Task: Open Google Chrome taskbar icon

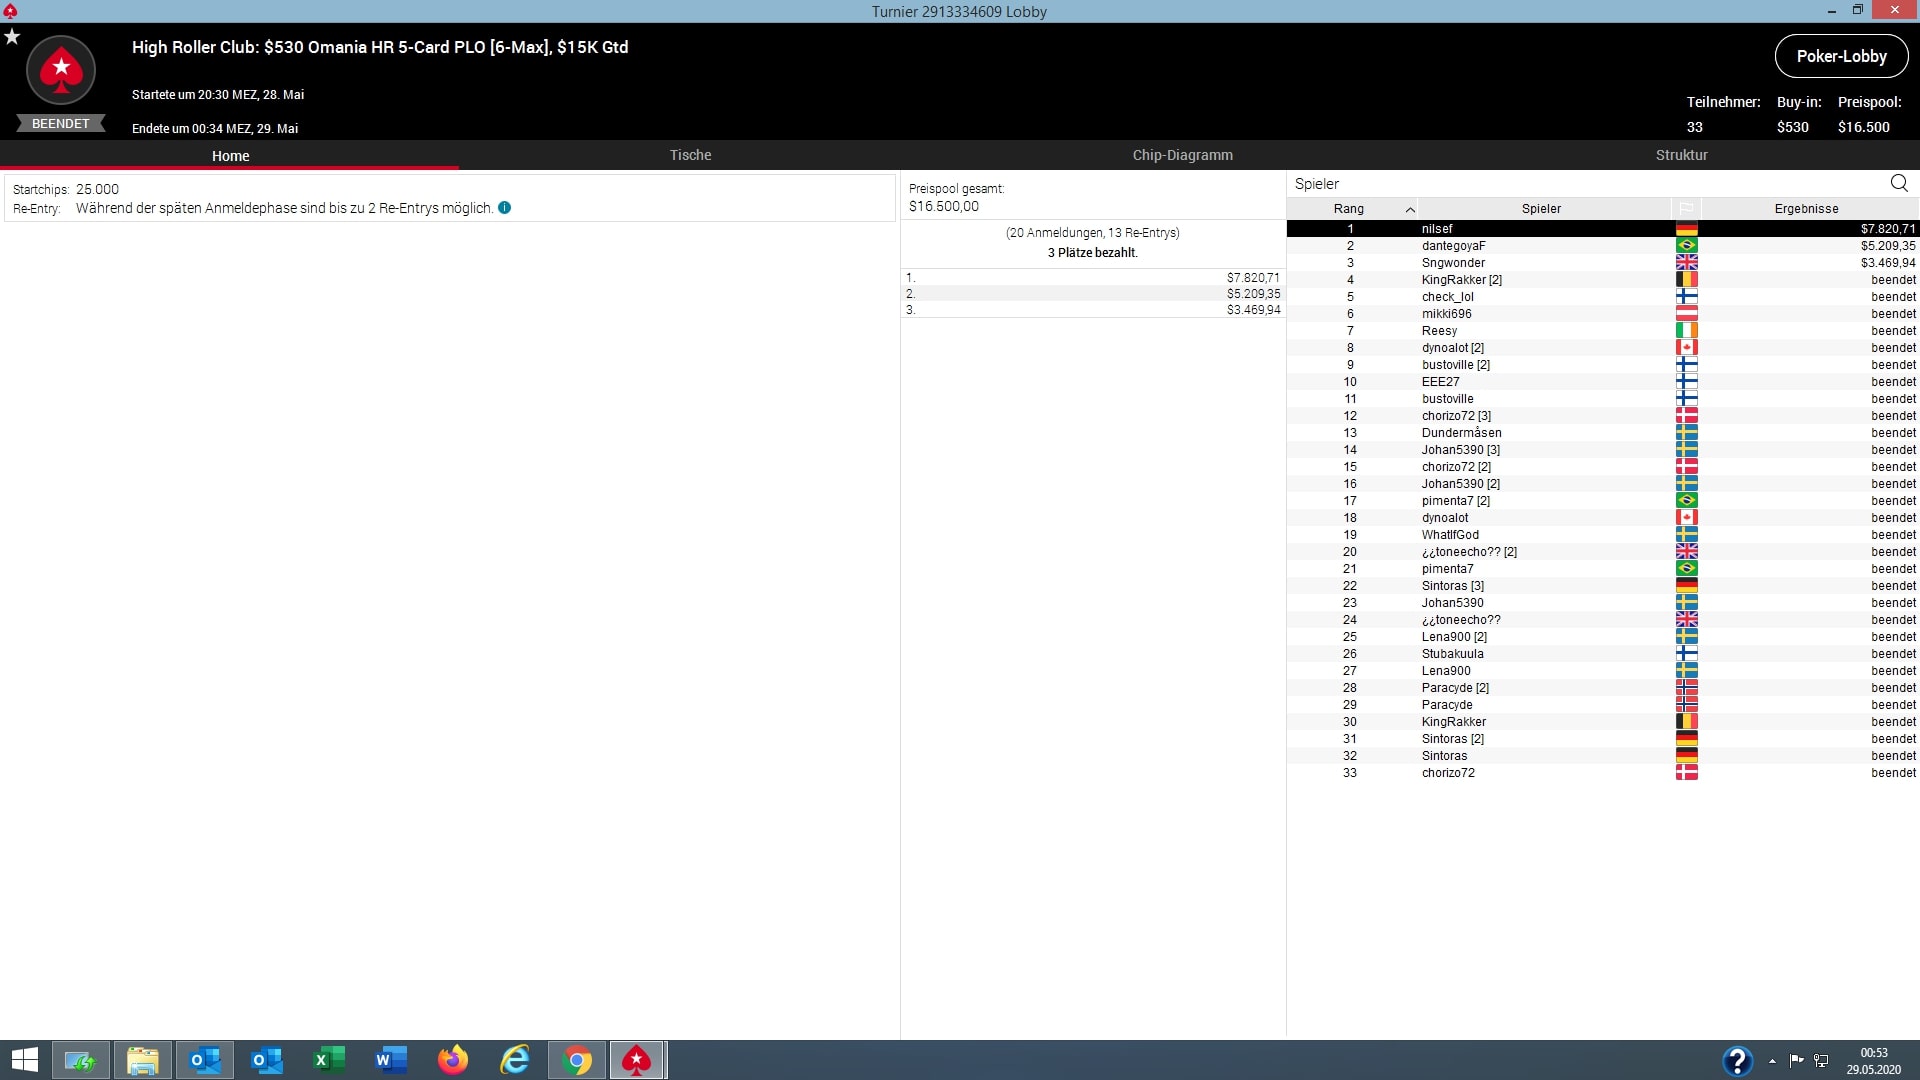Action: [x=577, y=1060]
